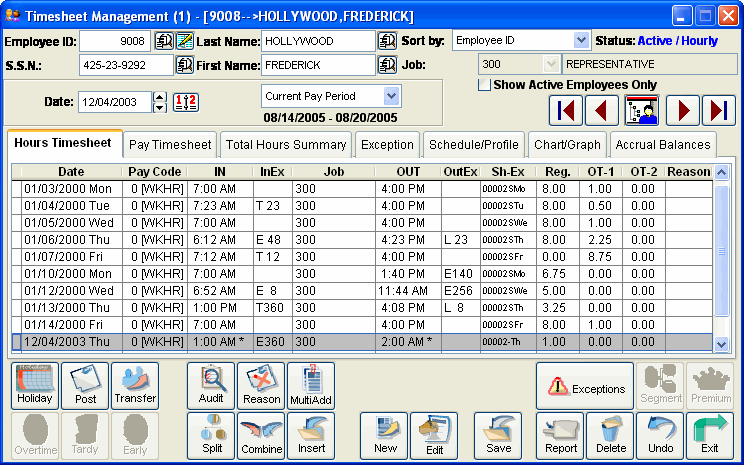Click the Last Name field HOLLYWOOD
744x465 pixels.
[x=318, y=41]
